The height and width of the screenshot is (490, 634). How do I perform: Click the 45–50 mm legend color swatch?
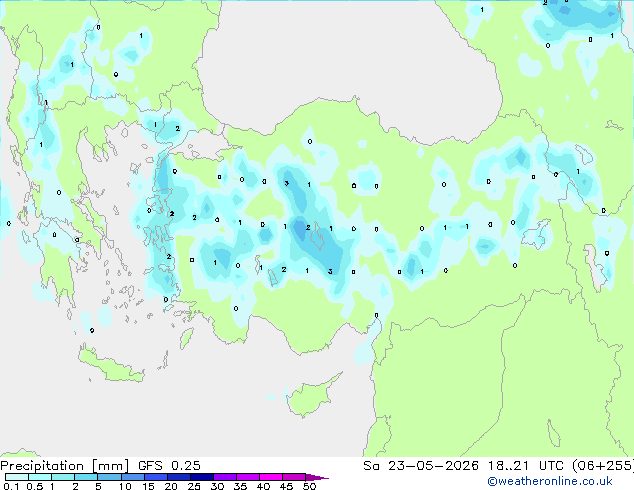click(x=293, y=477)
